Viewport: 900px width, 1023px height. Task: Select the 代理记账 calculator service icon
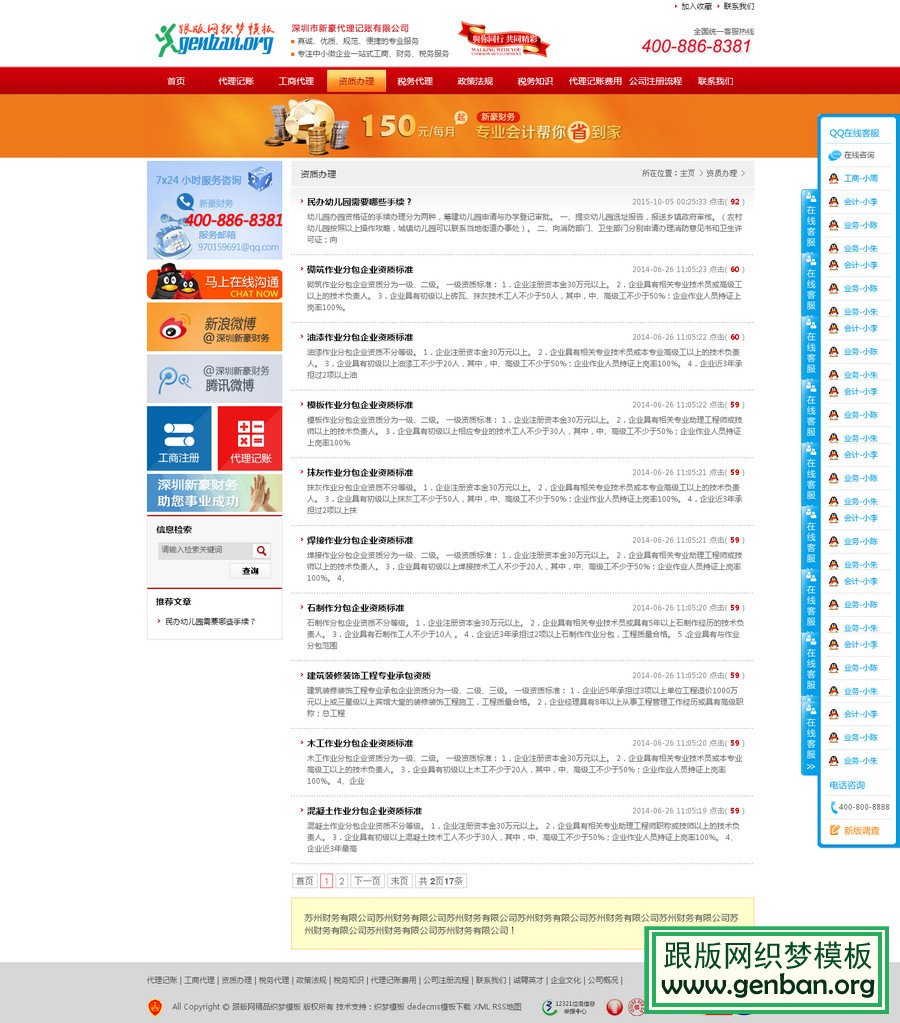tap(249, 437)
